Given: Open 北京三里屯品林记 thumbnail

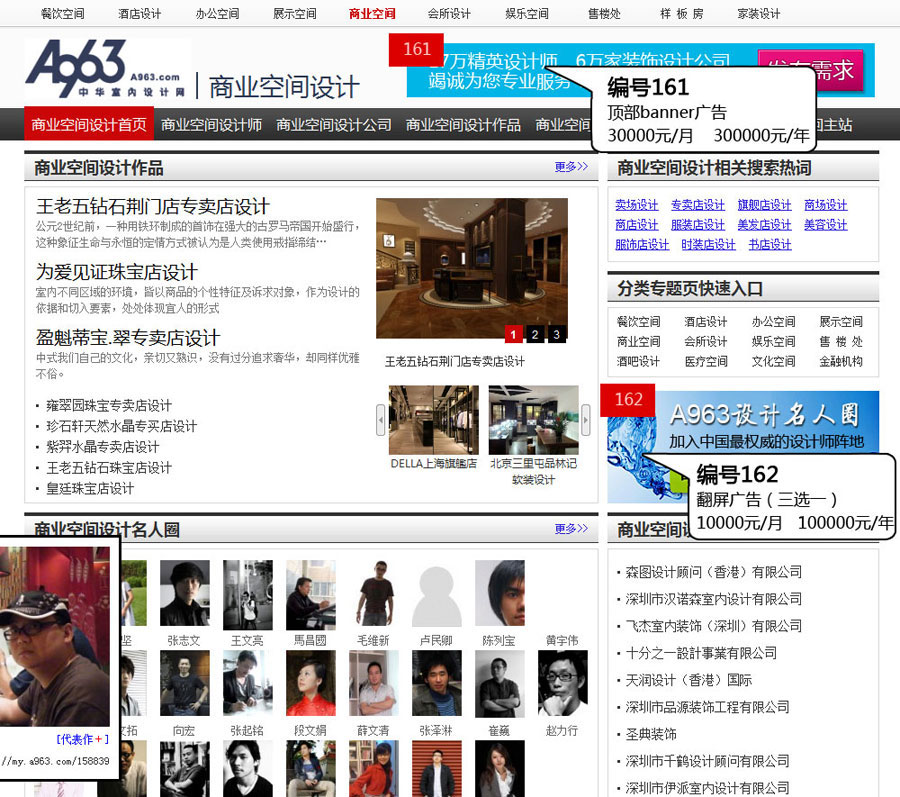Looking at the screenshot, I should pyautogui.click(x=533, y=420).
